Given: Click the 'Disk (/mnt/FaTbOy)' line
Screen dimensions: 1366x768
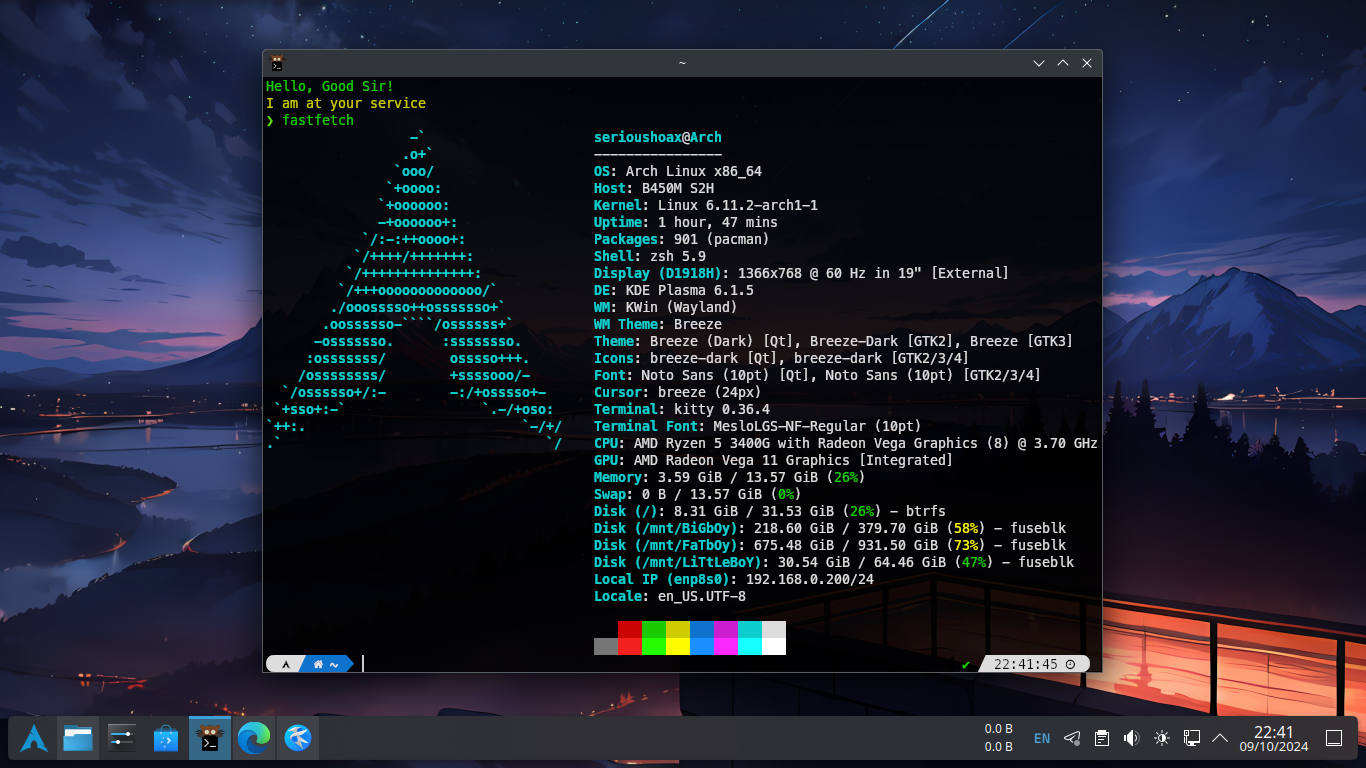Looking at the screenshot, I should 830,545.
